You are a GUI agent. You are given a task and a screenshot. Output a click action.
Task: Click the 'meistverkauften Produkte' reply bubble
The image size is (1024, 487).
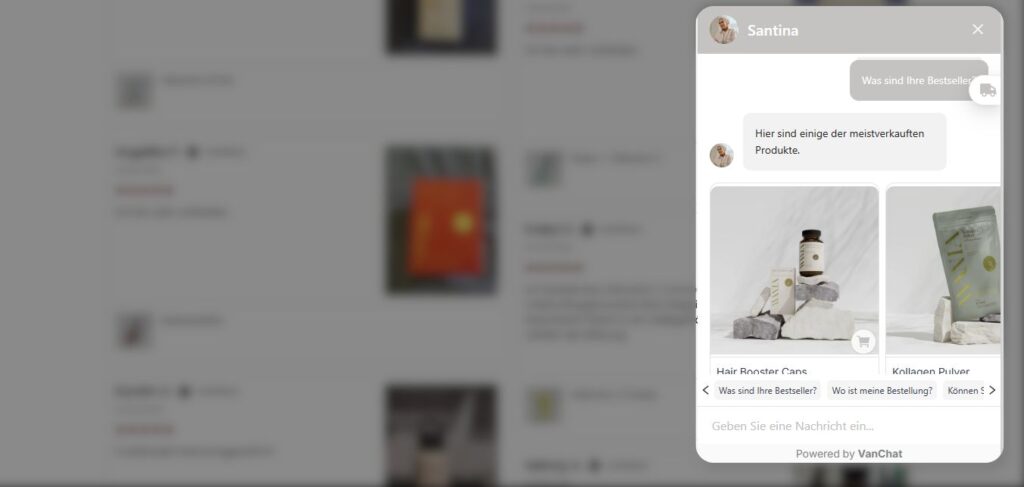(844, 142)
